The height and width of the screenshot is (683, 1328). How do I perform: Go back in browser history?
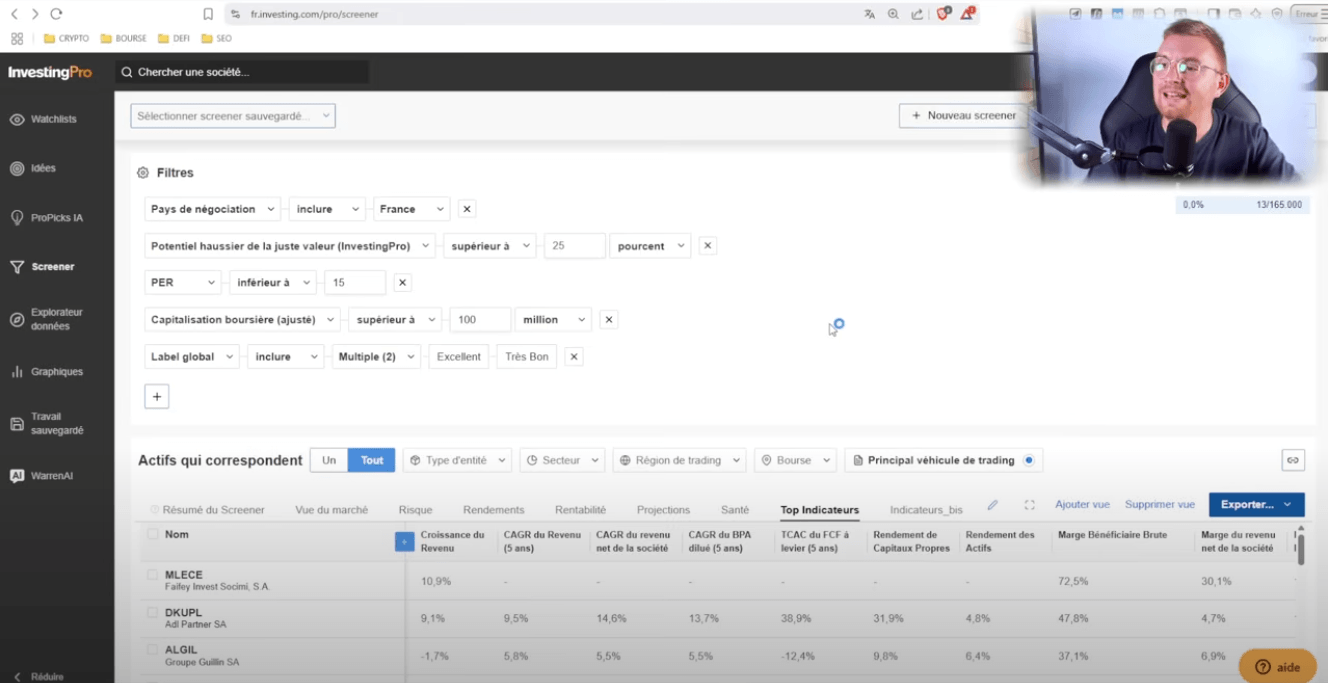pos(14,14)
